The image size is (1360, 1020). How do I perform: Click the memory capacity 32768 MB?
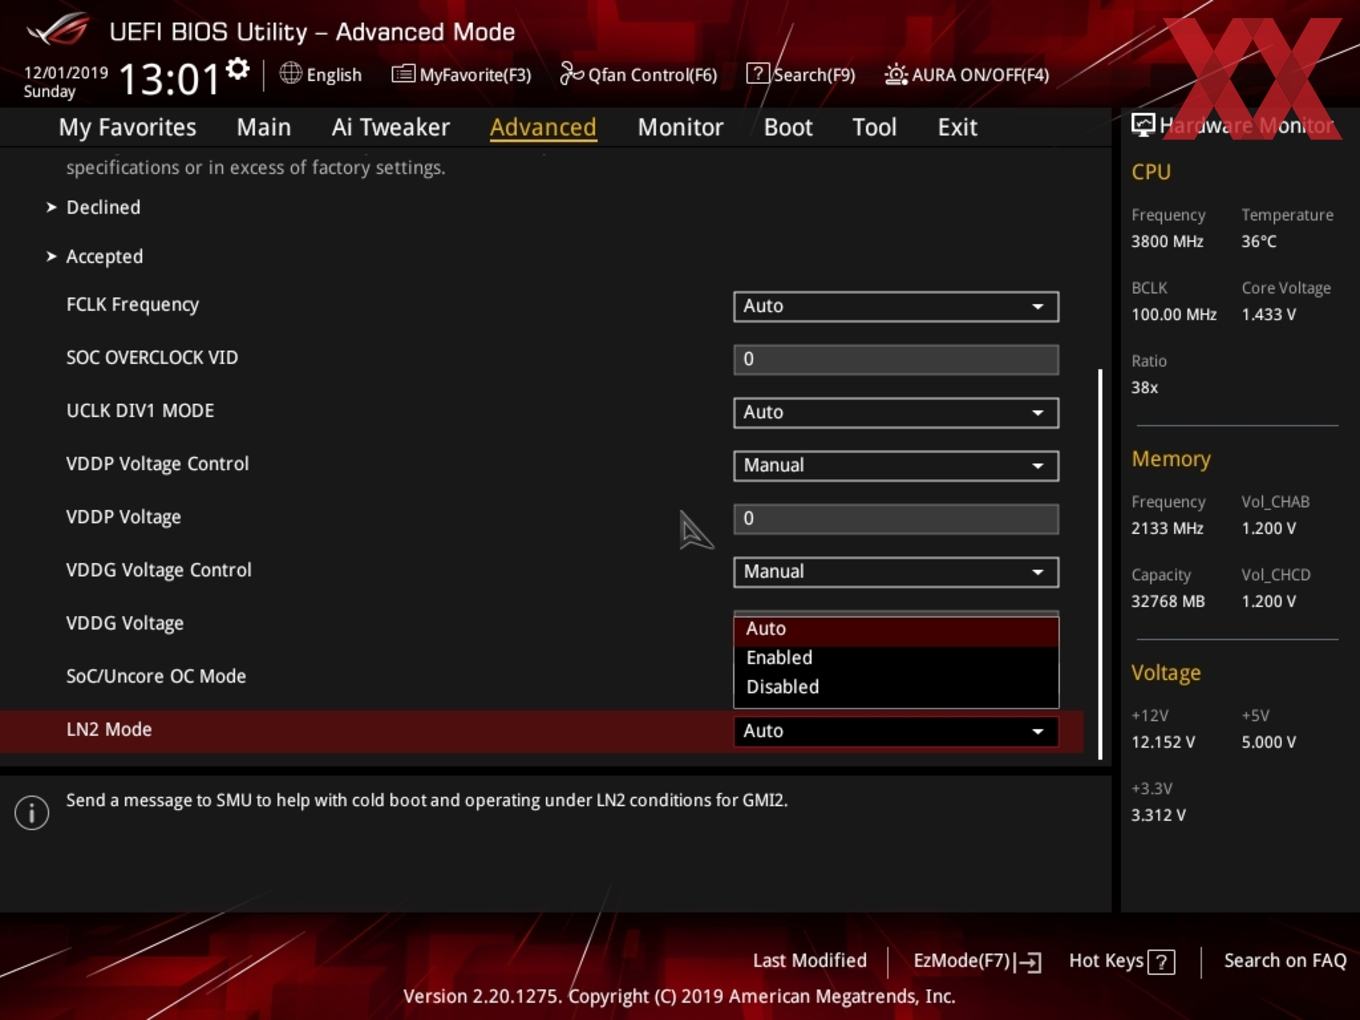1168,601
